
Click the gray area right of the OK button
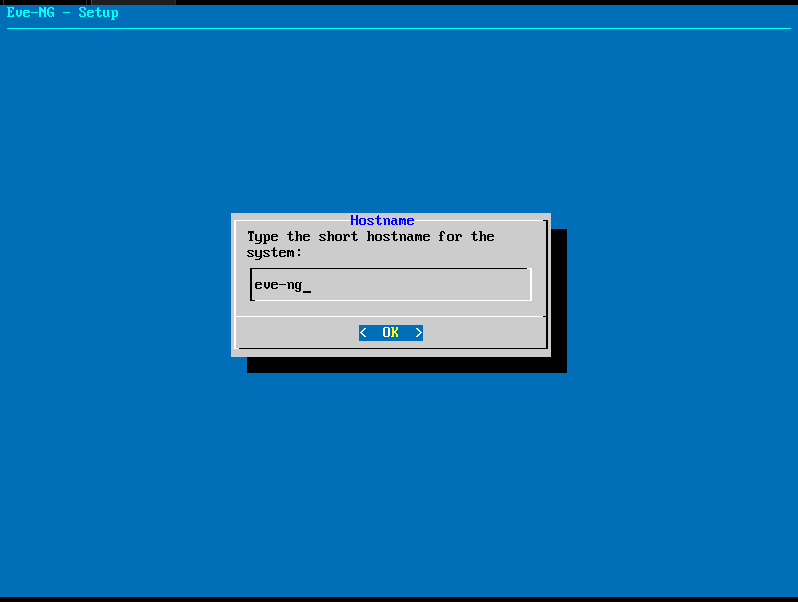(x=480, y=332)
